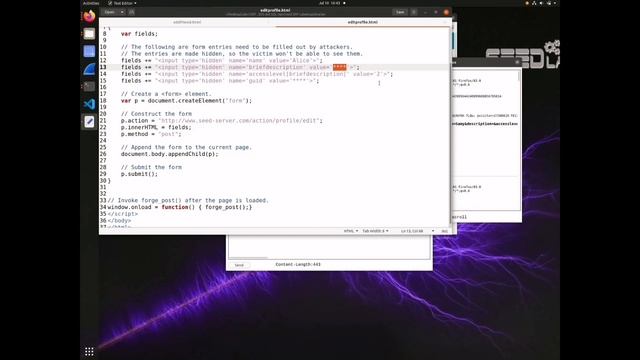This screenshot has width=640, height=360.
Task: Open the Ln 13 cursor position dropdown
Action: coord(417,231)
